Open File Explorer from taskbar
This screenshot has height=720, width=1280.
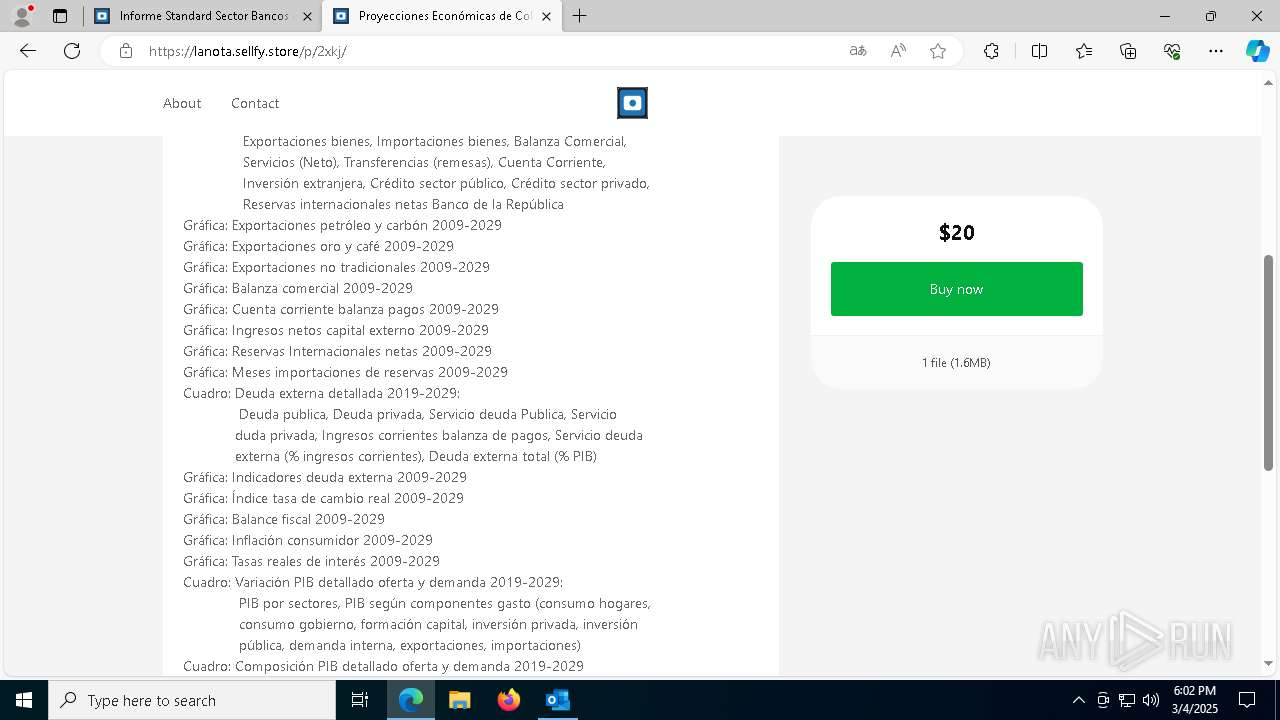point(459,700)
